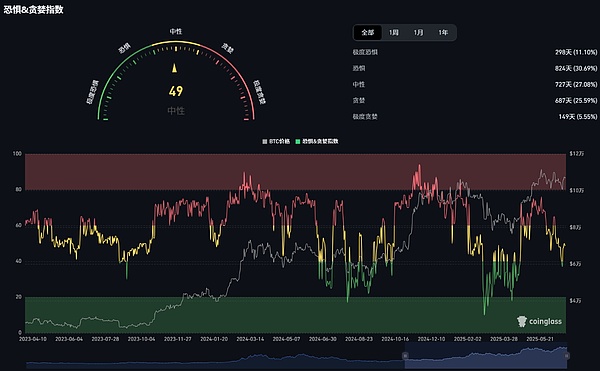Screen dimensions: 600x371
Task: Select the 恐惧 824天 statistics row
Action: pyautogui.click(x=474, y=68)
